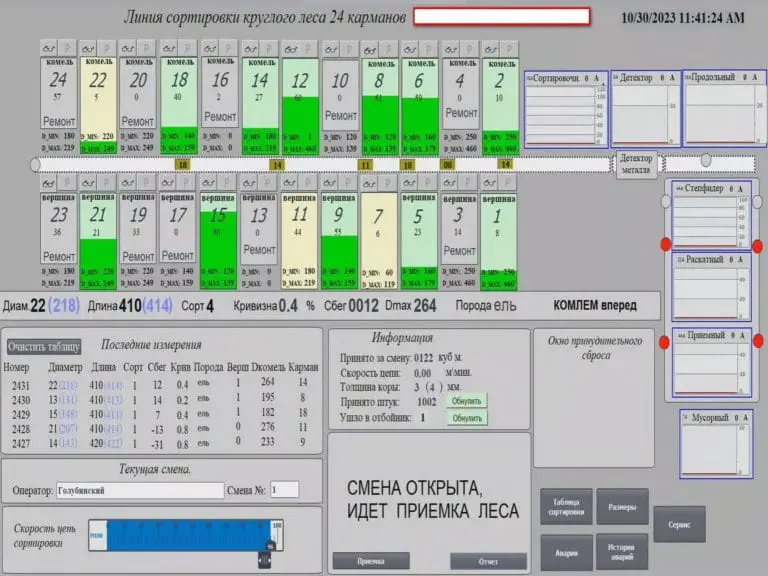The width and height of the screenshot is (768, 576).
Task: Click the glasses icon above pocket 4
Action: pos(451,49)
